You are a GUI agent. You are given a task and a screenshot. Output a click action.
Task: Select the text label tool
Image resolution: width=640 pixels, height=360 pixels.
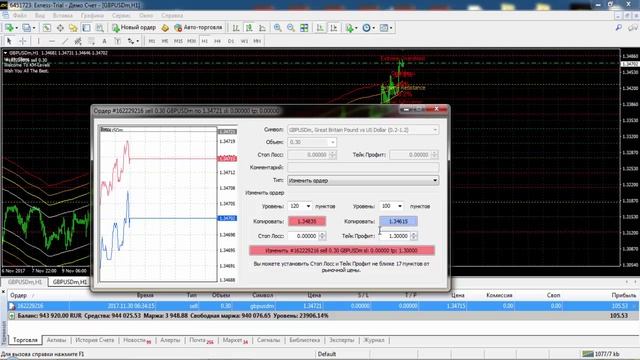point(118,41)
